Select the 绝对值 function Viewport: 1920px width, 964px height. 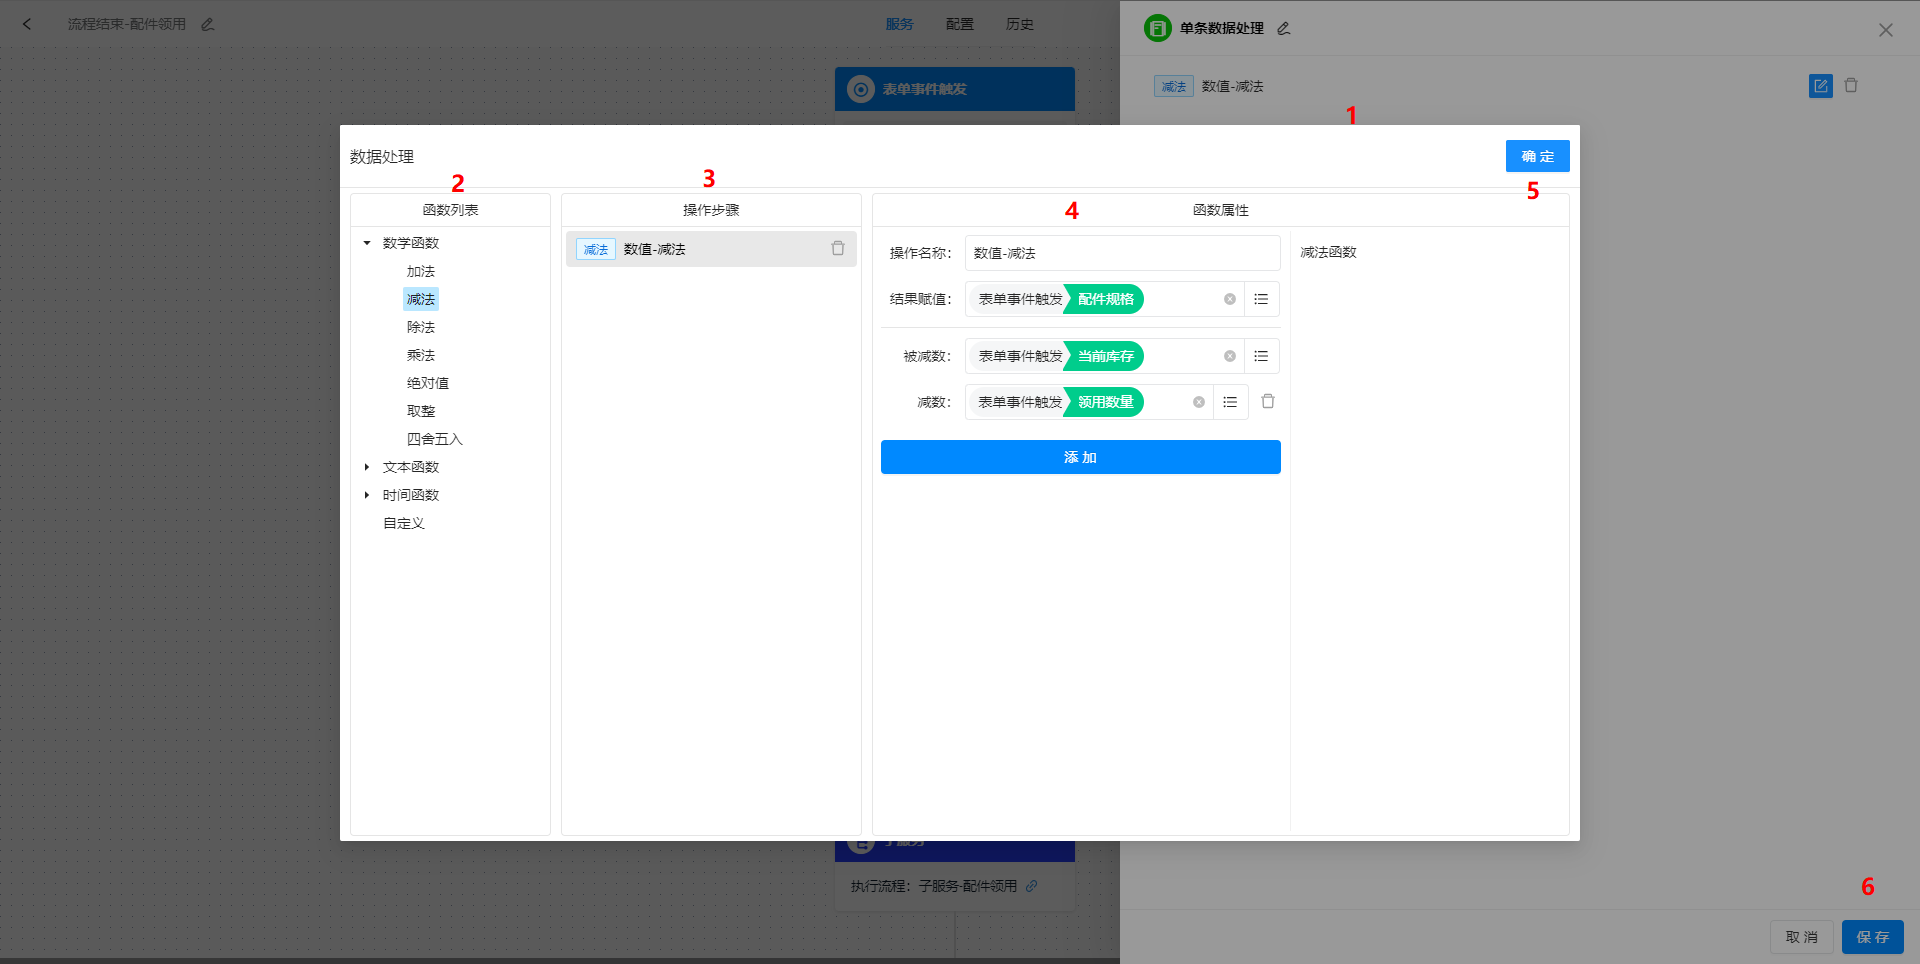point(427,383)
